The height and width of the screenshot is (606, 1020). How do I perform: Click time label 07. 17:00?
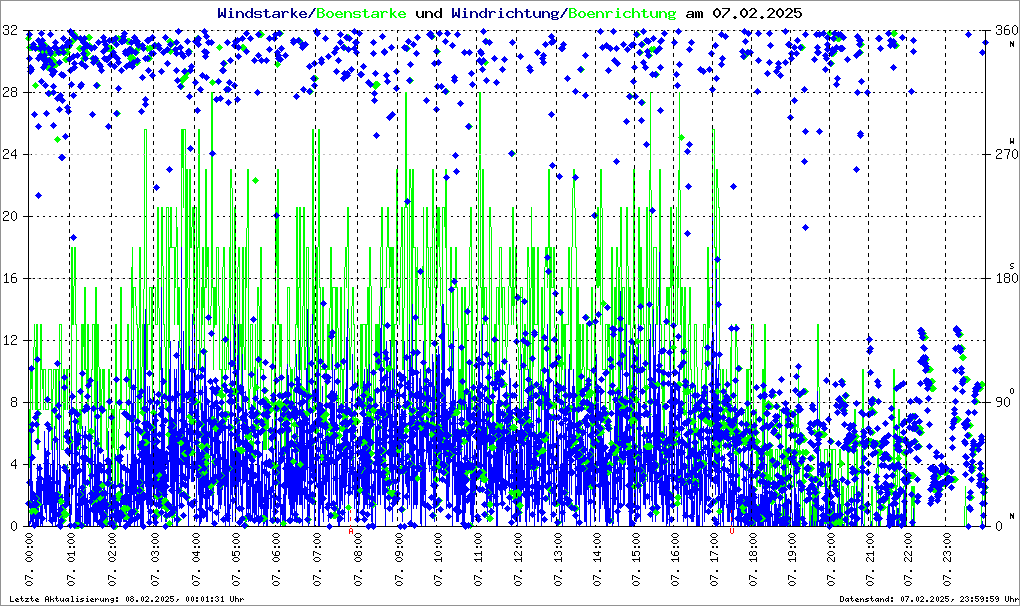[x=714, y=560]
